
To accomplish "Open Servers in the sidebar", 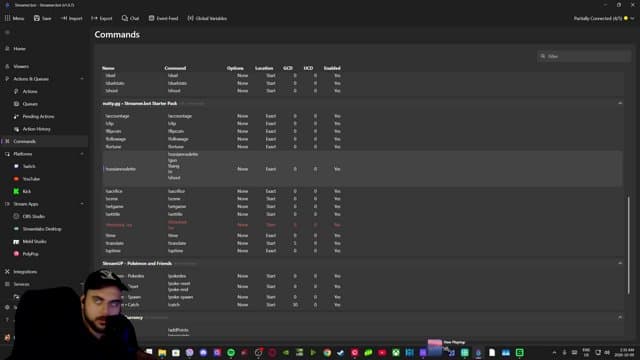I will click(21, 284).
